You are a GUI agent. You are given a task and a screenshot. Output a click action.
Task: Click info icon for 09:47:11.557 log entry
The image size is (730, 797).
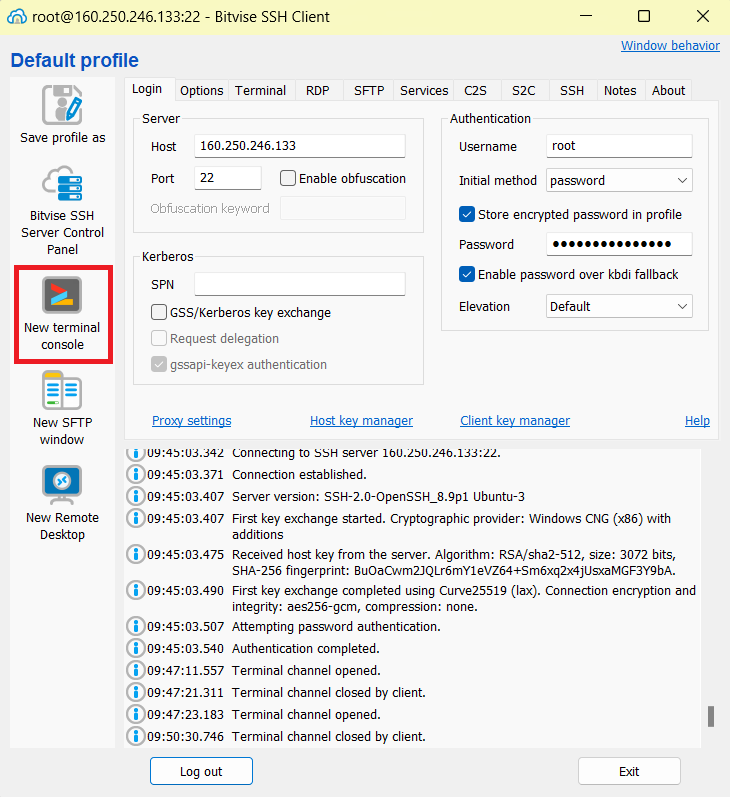[x=135, y=670]
